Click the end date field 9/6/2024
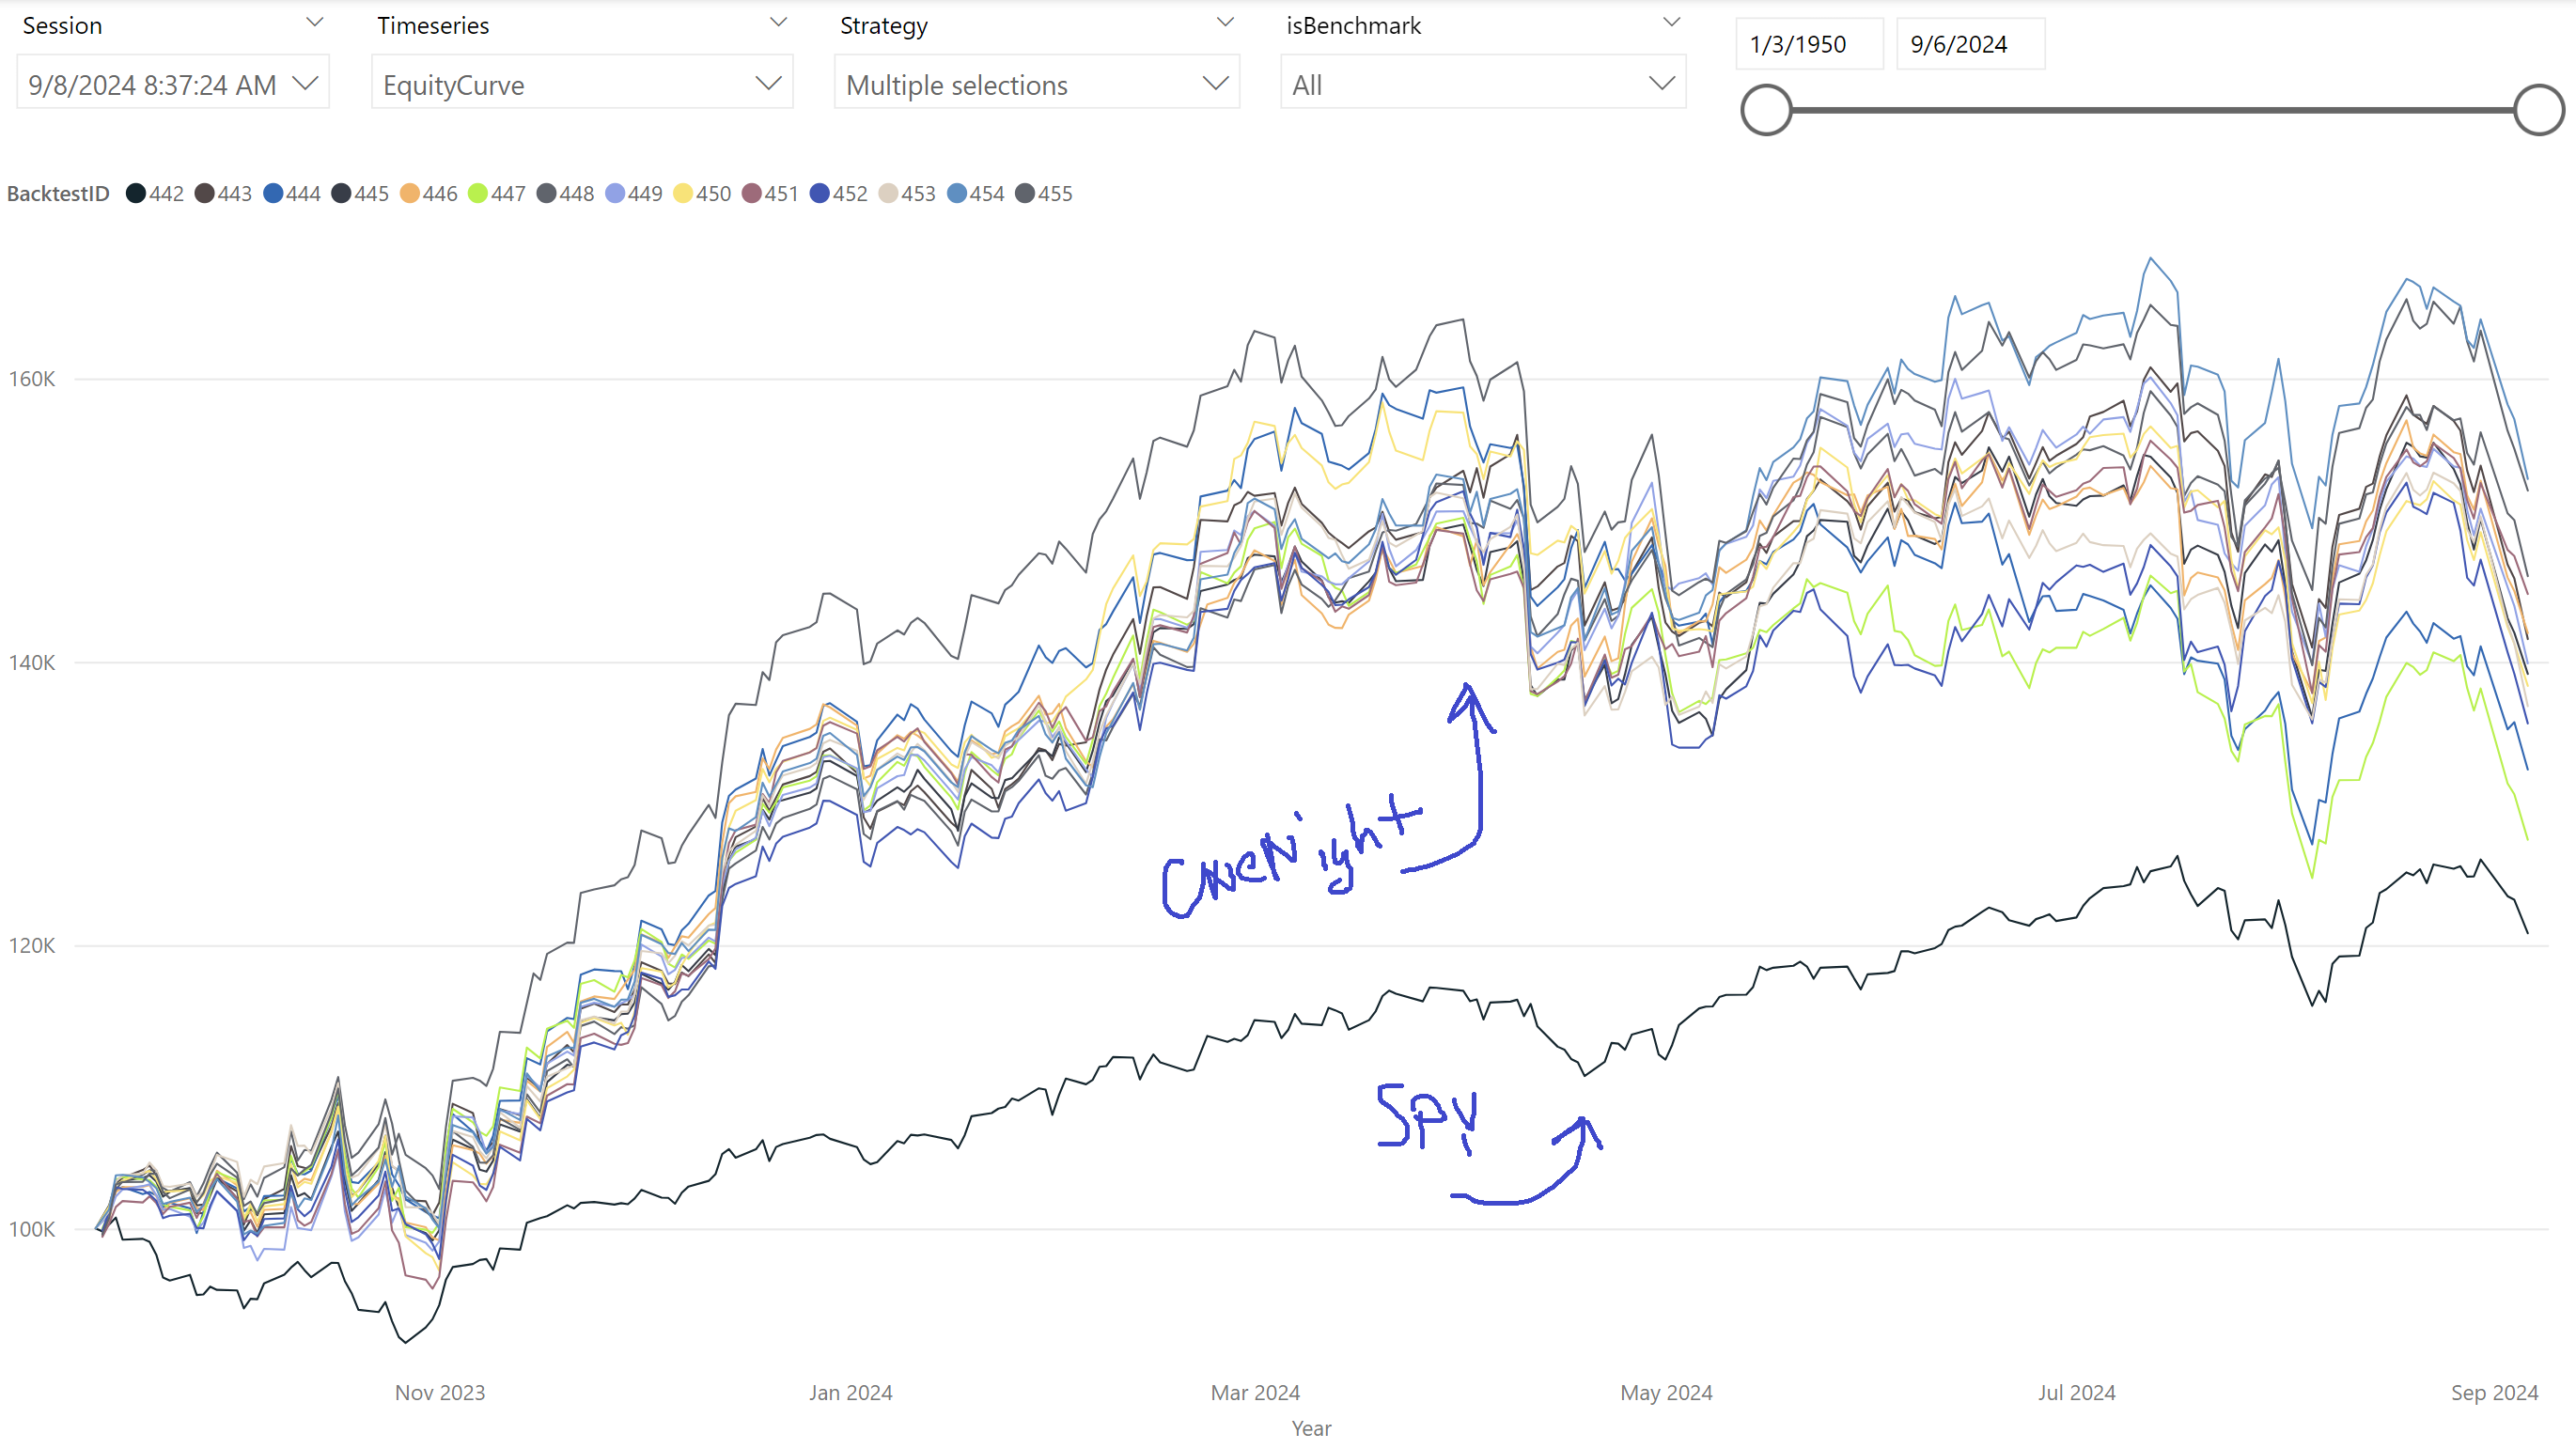This screenshot has height=1449, width=2576. [1968, 45]
